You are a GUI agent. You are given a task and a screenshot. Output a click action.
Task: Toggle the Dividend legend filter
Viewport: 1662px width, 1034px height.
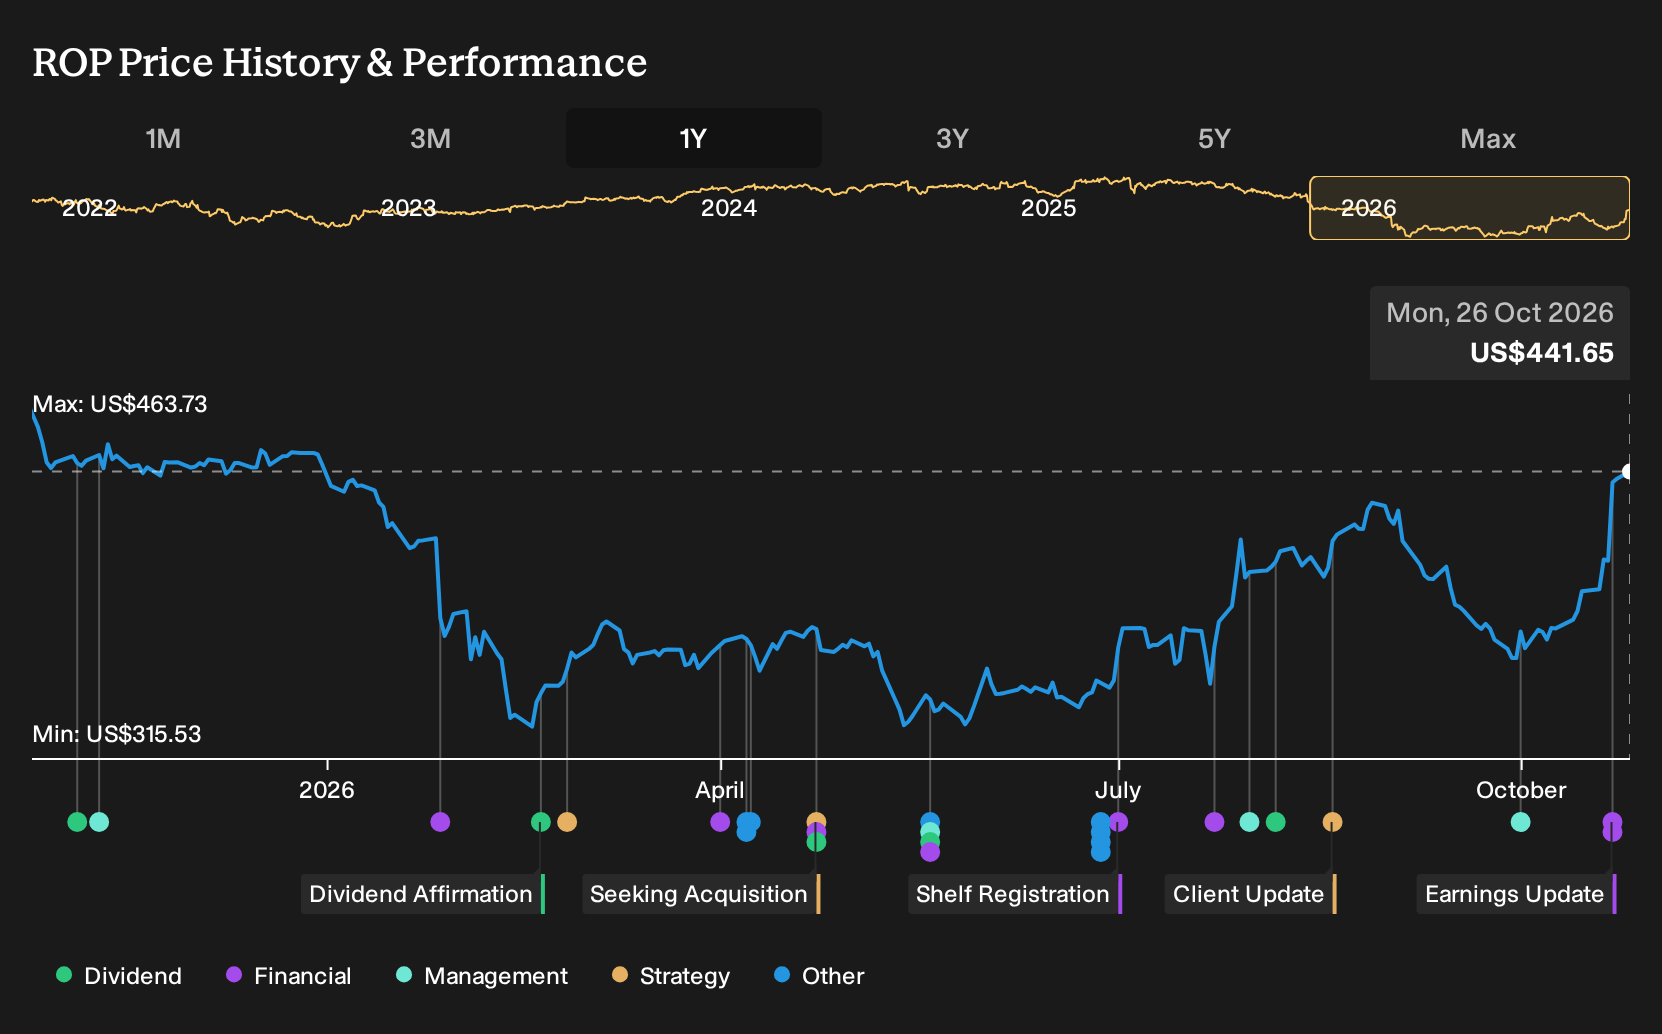pos(119,976)
